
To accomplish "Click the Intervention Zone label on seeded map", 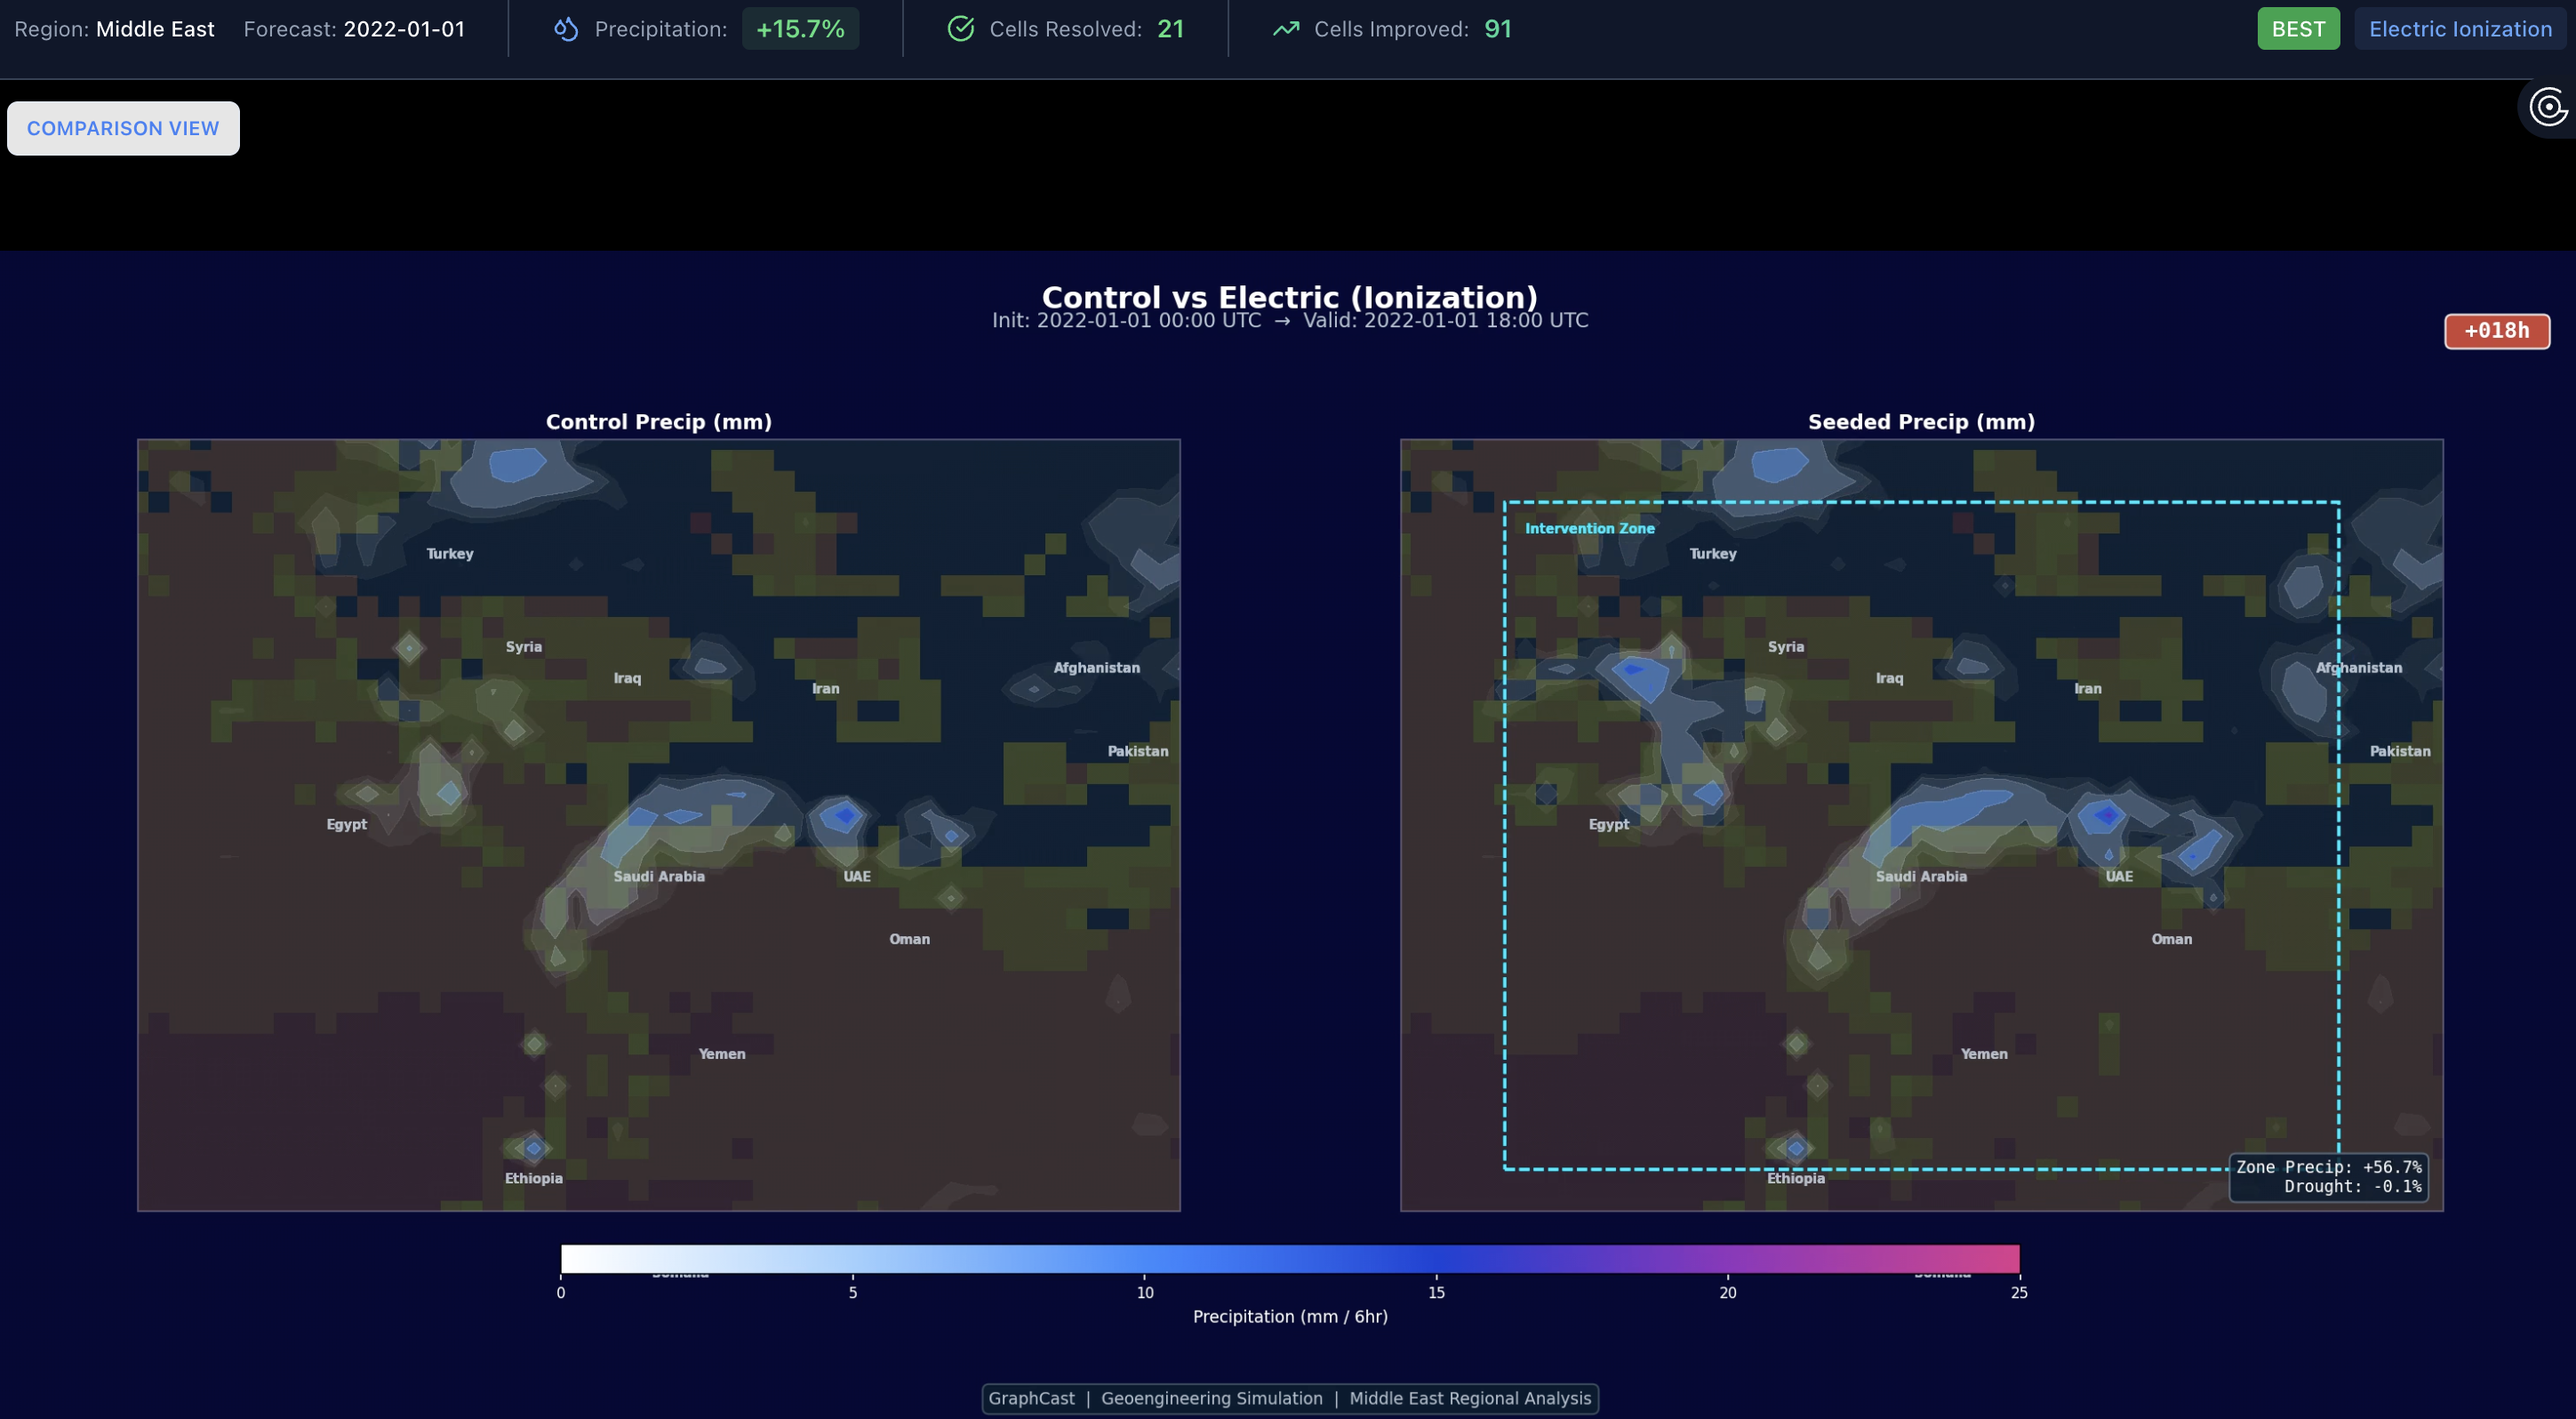I will (1589, 528).
